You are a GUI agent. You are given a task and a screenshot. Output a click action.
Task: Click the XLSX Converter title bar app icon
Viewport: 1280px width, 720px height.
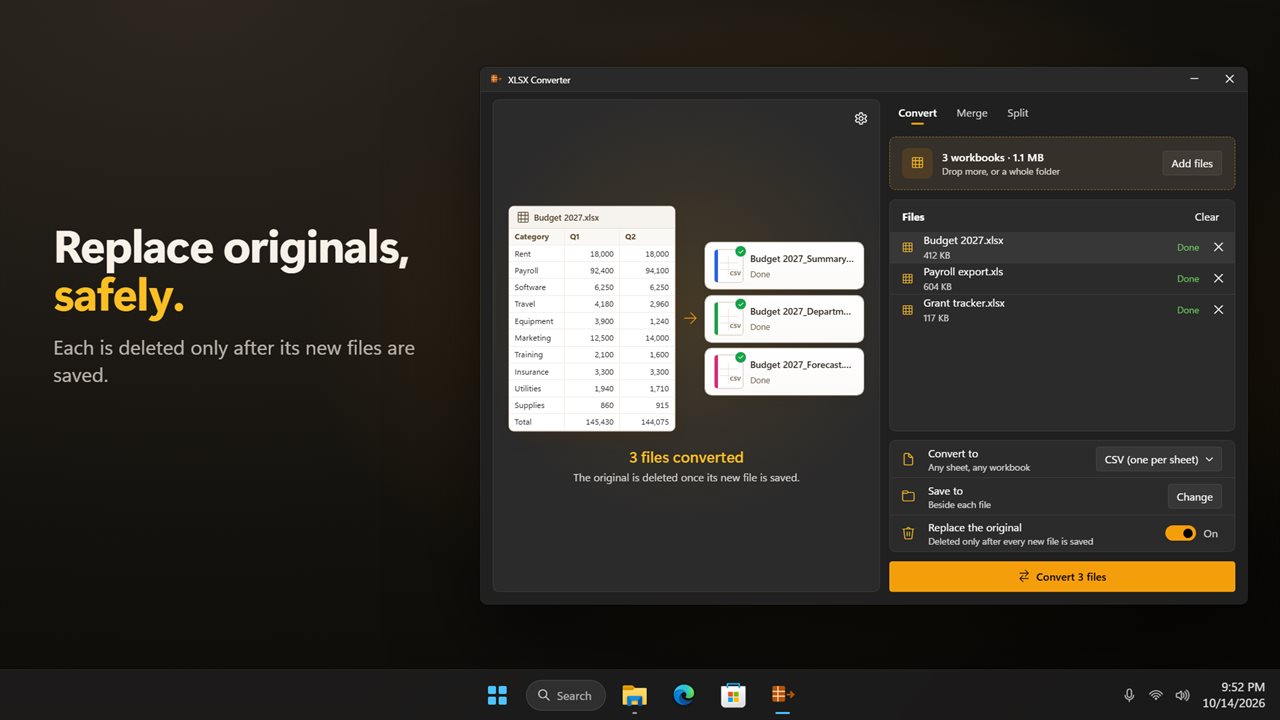496,79
